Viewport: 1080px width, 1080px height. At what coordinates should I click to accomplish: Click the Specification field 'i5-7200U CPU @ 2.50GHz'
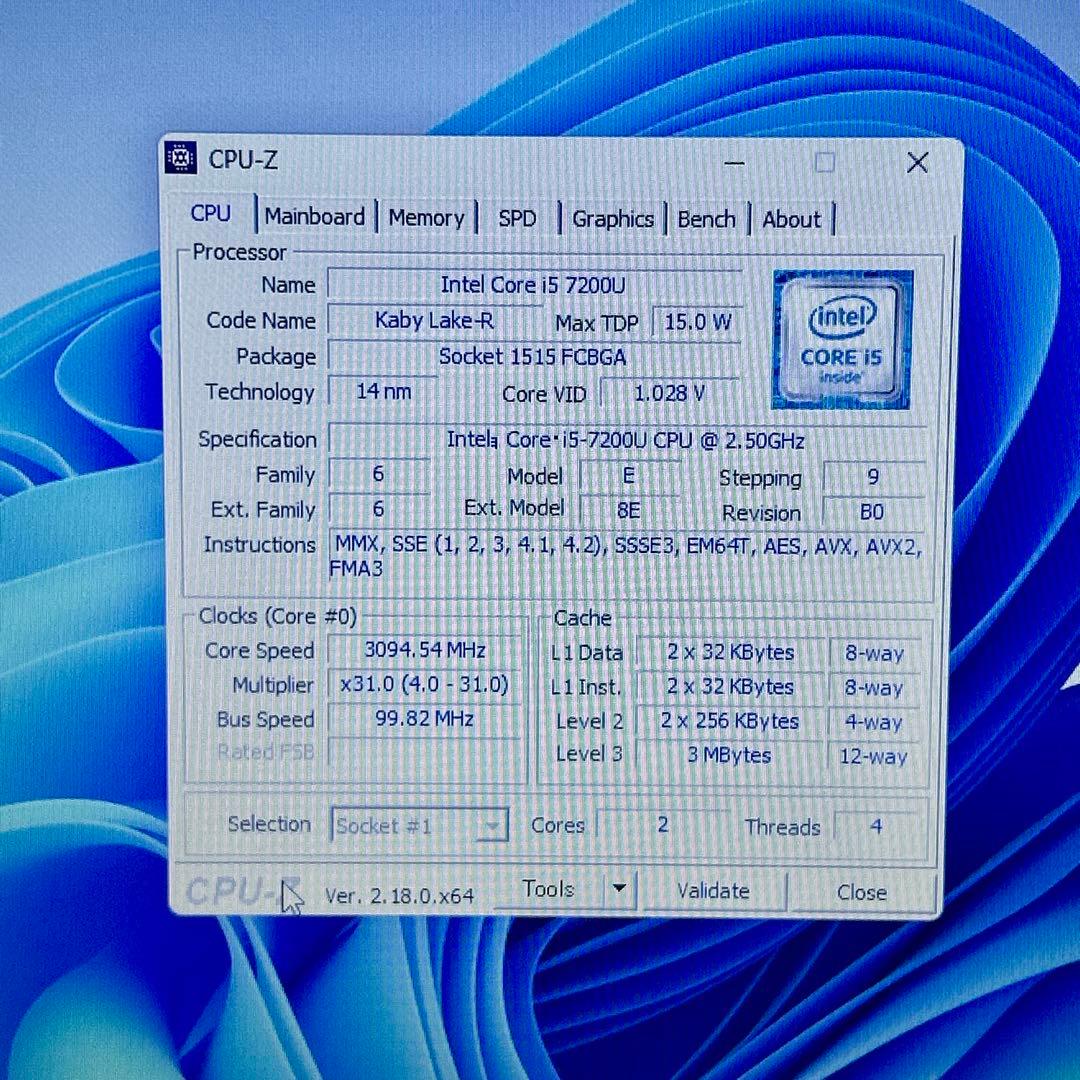626,439
